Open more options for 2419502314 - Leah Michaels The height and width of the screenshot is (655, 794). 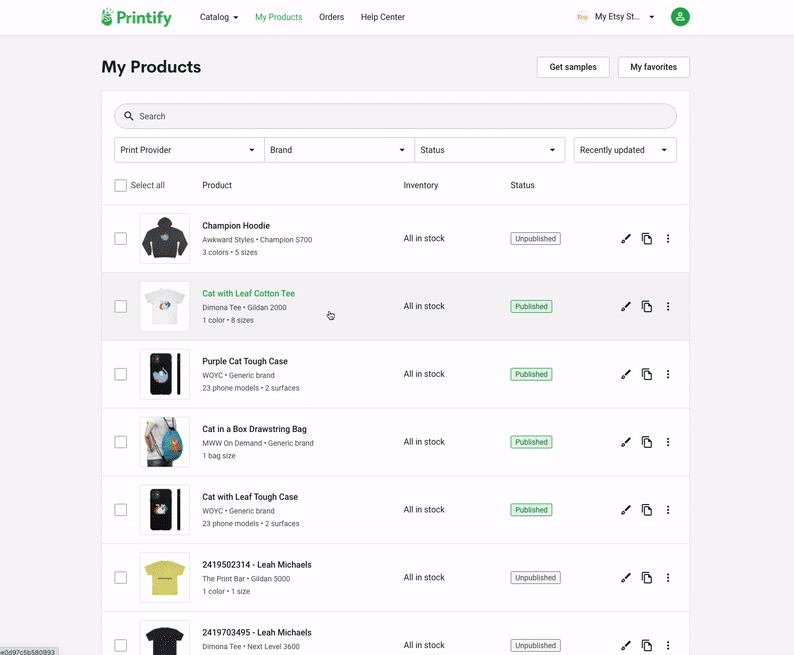pos(668,578)
